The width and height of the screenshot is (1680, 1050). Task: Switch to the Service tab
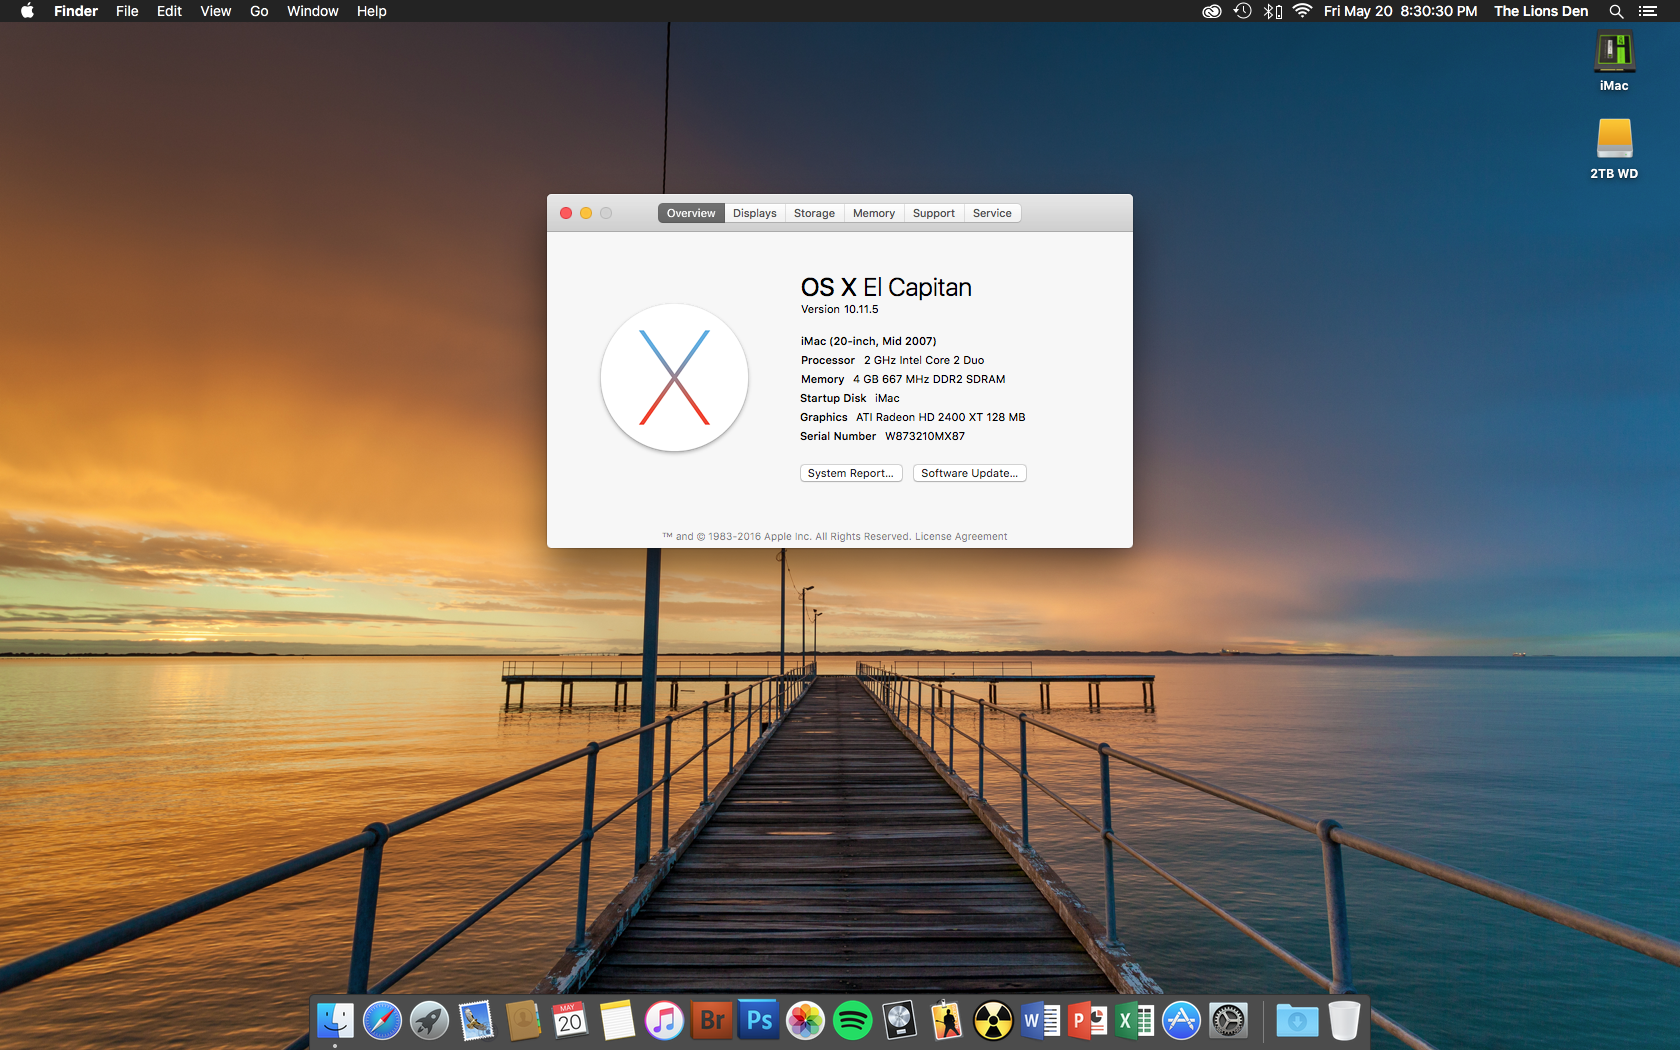point(993,213)
